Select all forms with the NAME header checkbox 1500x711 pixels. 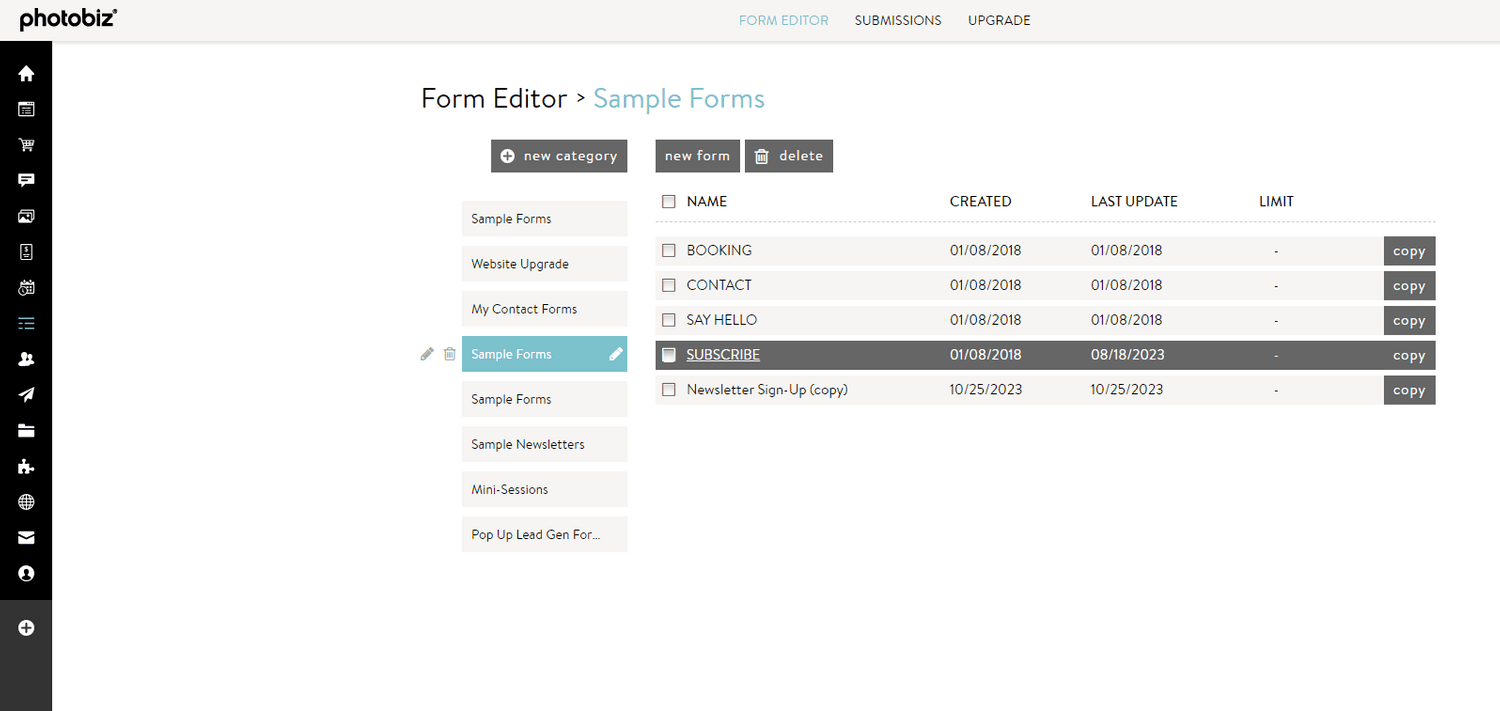pos(669,202)
